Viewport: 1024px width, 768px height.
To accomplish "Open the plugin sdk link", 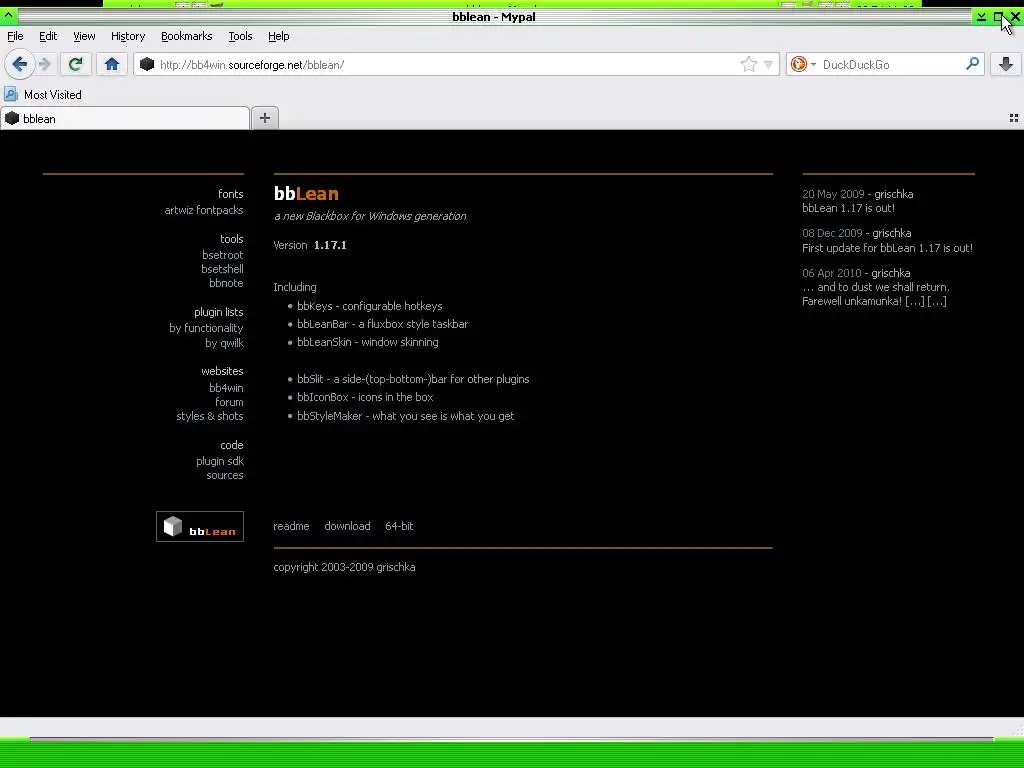I will click(x=220, y=461).
